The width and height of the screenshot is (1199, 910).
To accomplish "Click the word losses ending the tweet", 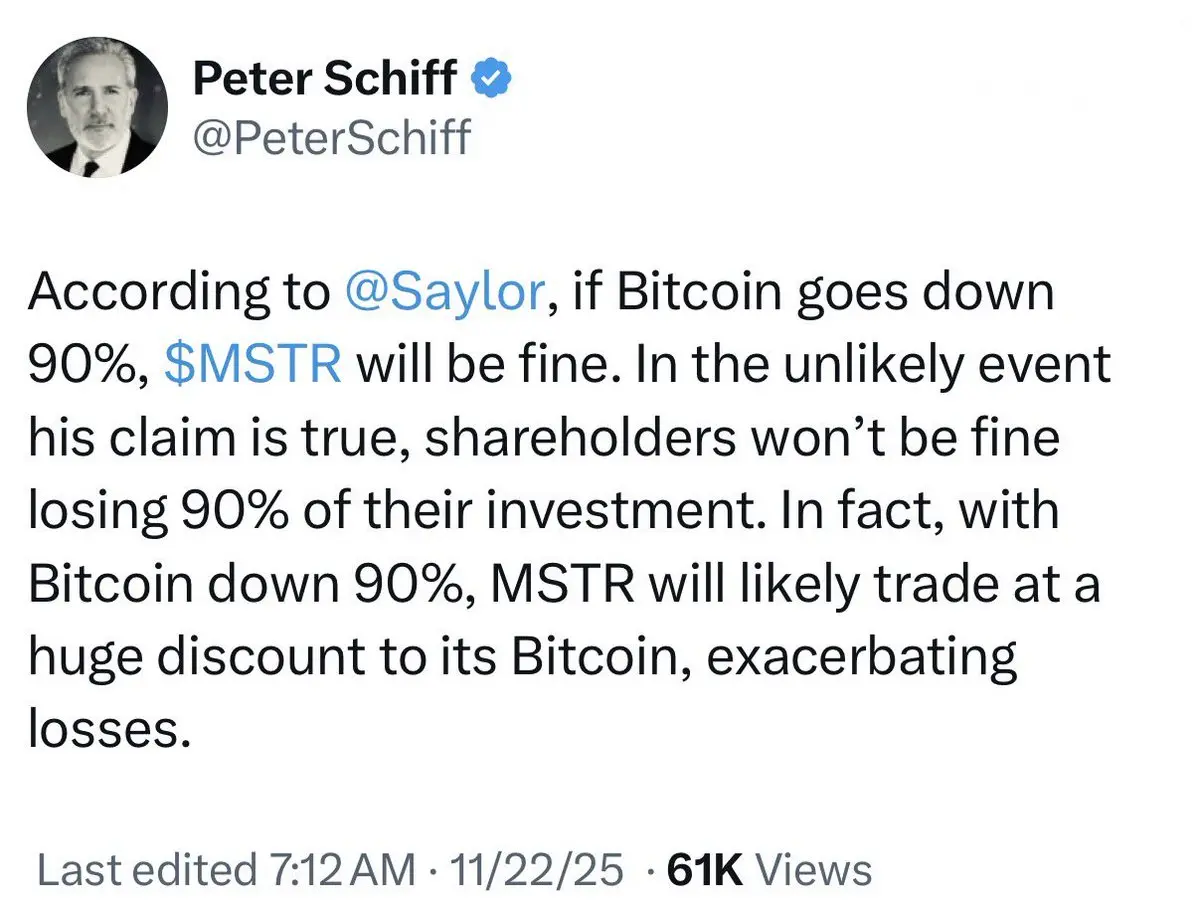I will point(109,729).
